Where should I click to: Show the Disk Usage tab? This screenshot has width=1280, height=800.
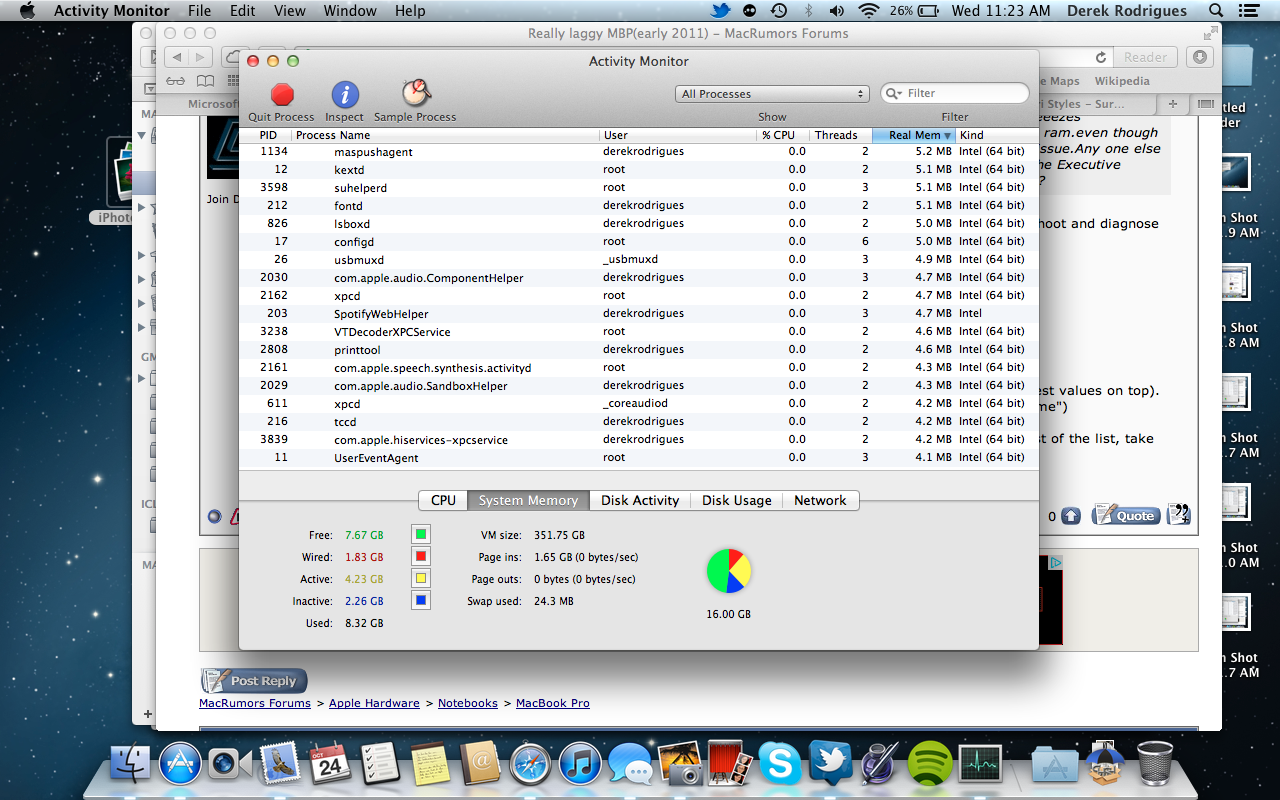pyautogui.click(x=737, y=500)
